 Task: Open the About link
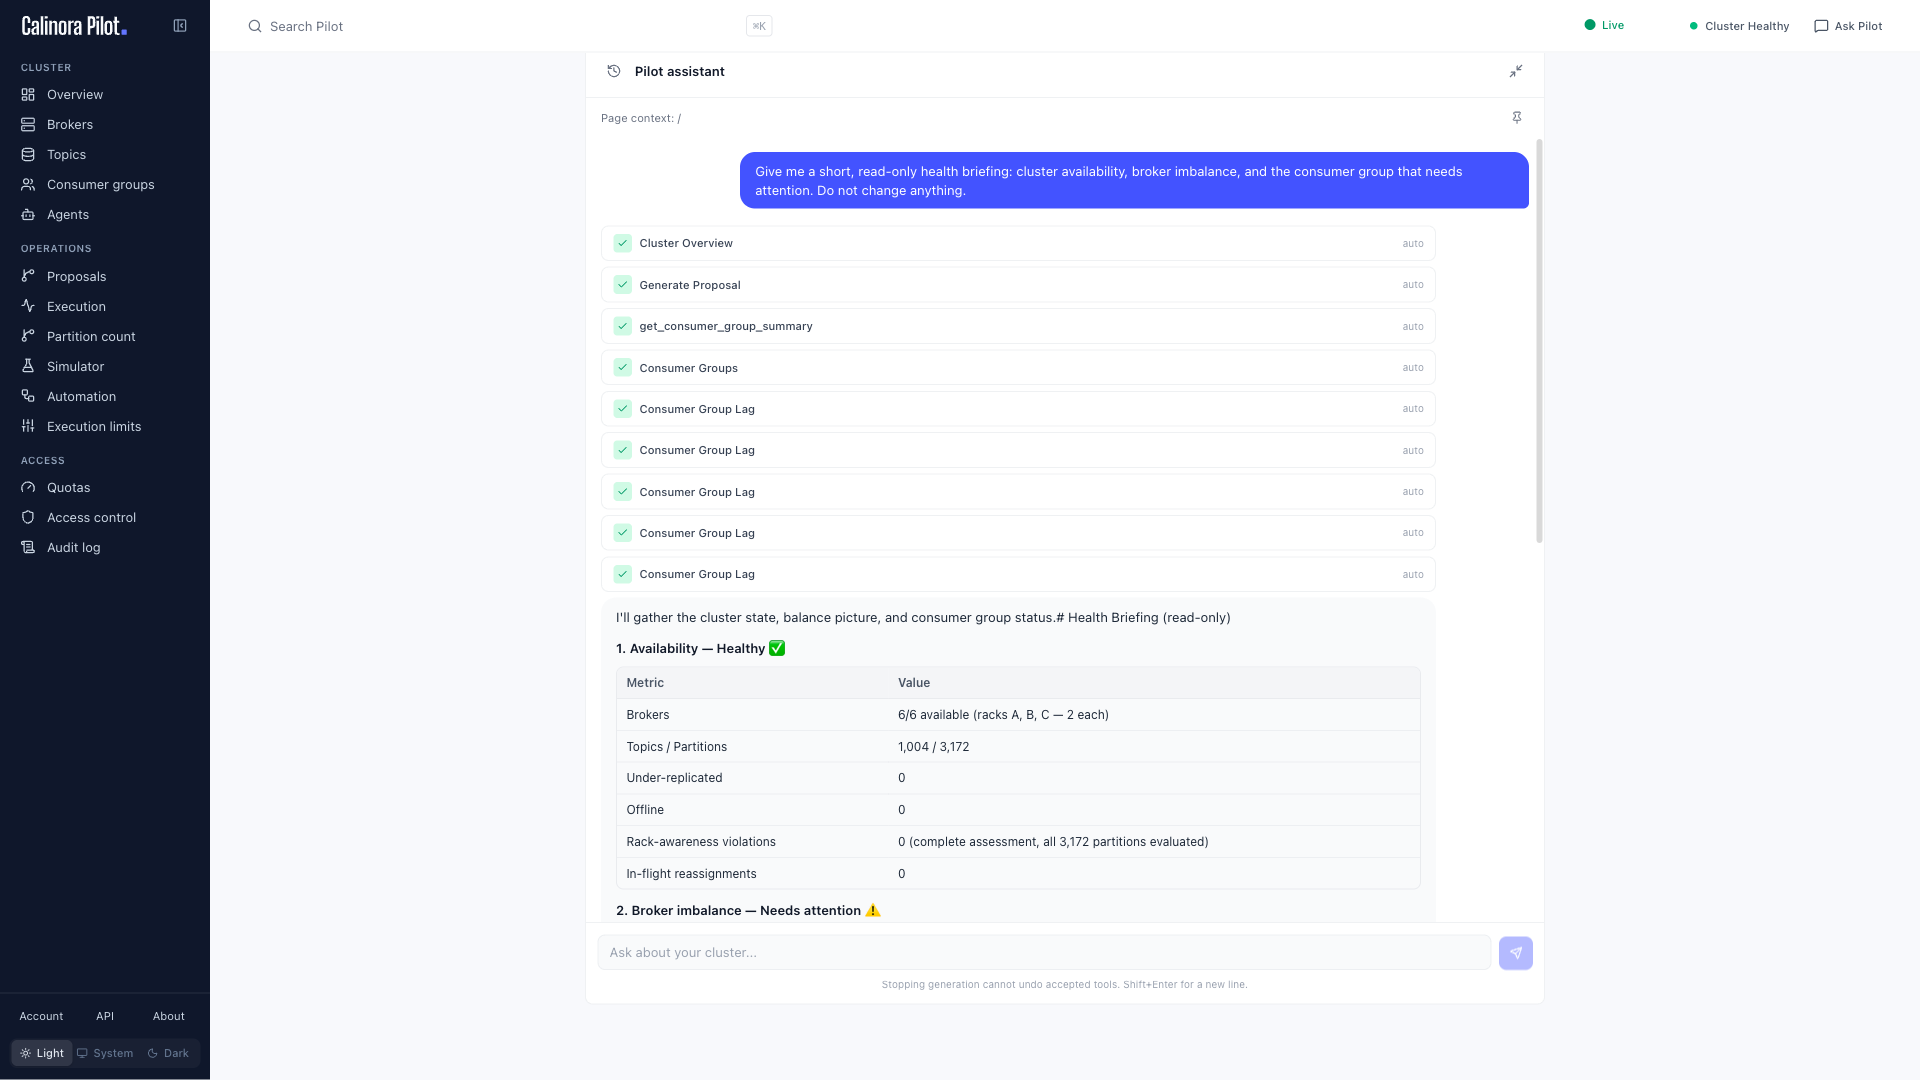click(x=168, y=1016)
